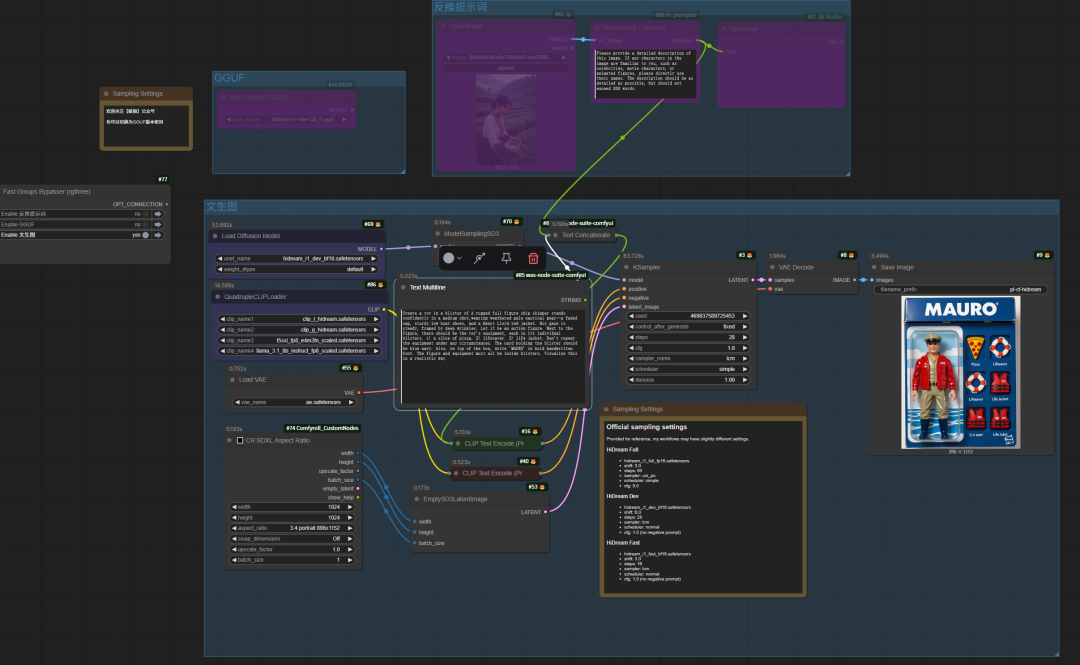Click the MODEL output slot on Load Diffusion Model
Screen dimensions: 1080x665
tap(381, 249)
